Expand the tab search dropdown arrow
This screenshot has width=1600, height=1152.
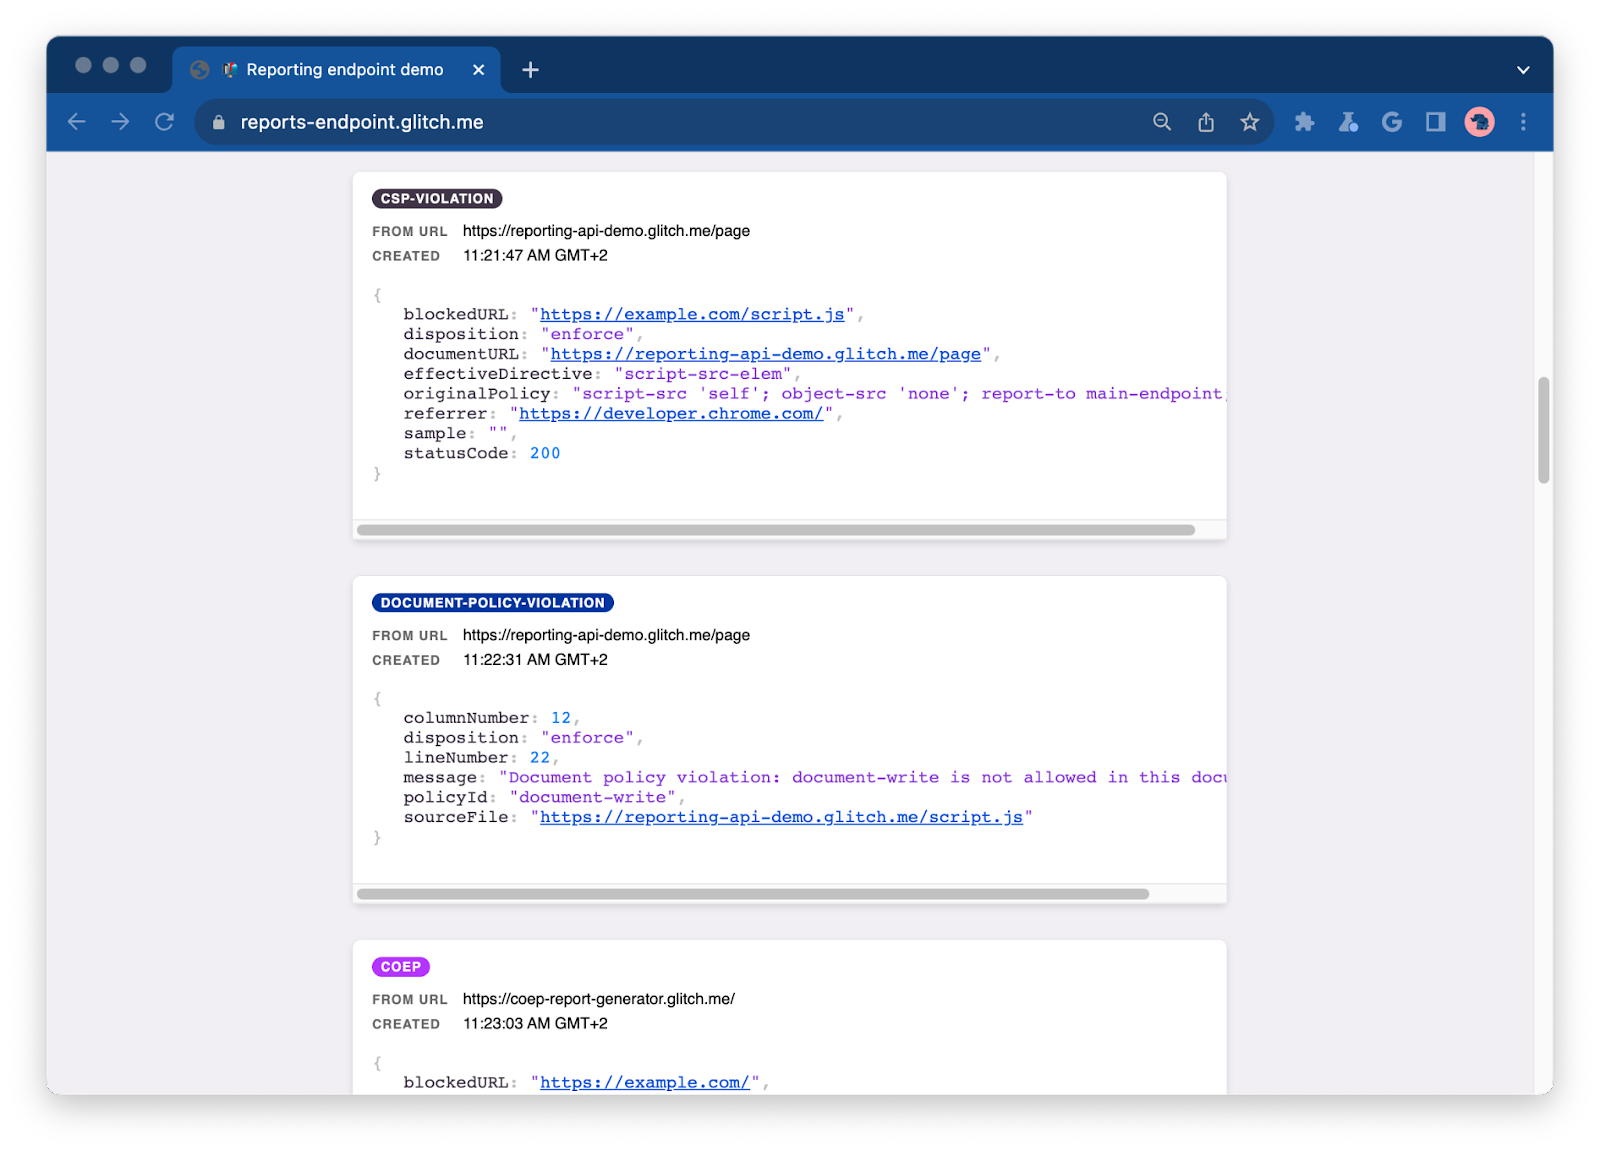pyautogui.click(x=1523, y=70)
